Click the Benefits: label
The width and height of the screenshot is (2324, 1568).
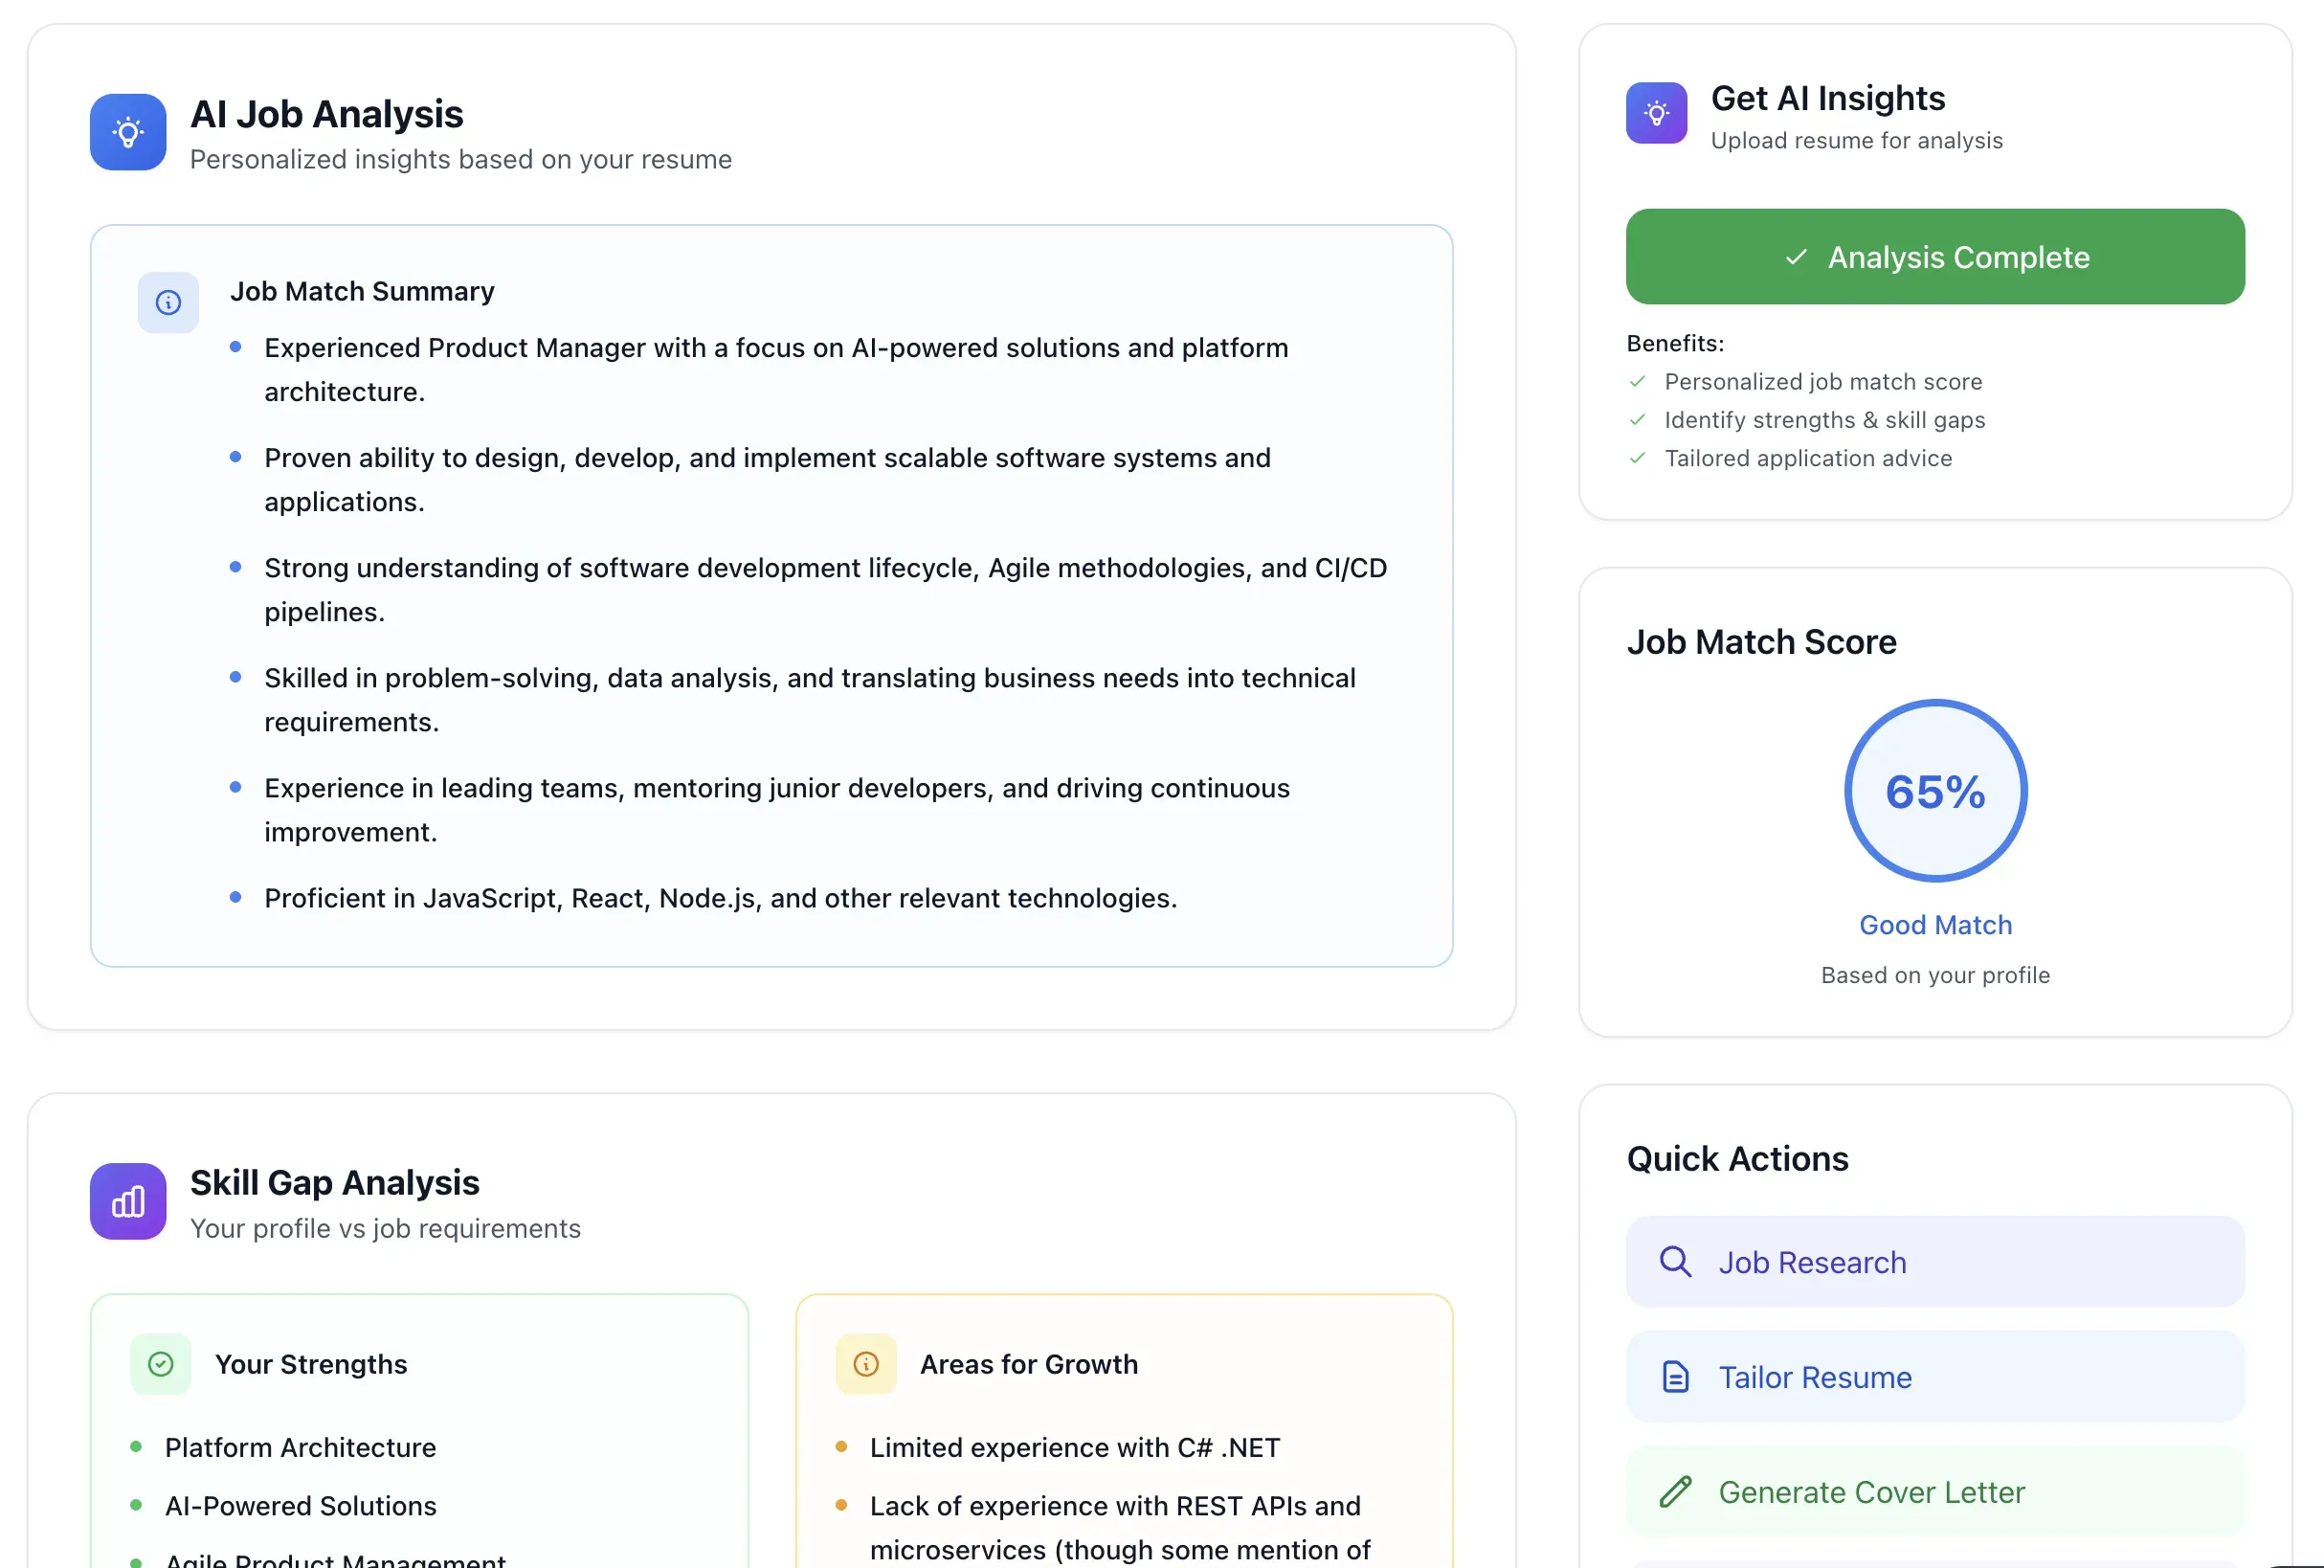(x=1675, y=343)
